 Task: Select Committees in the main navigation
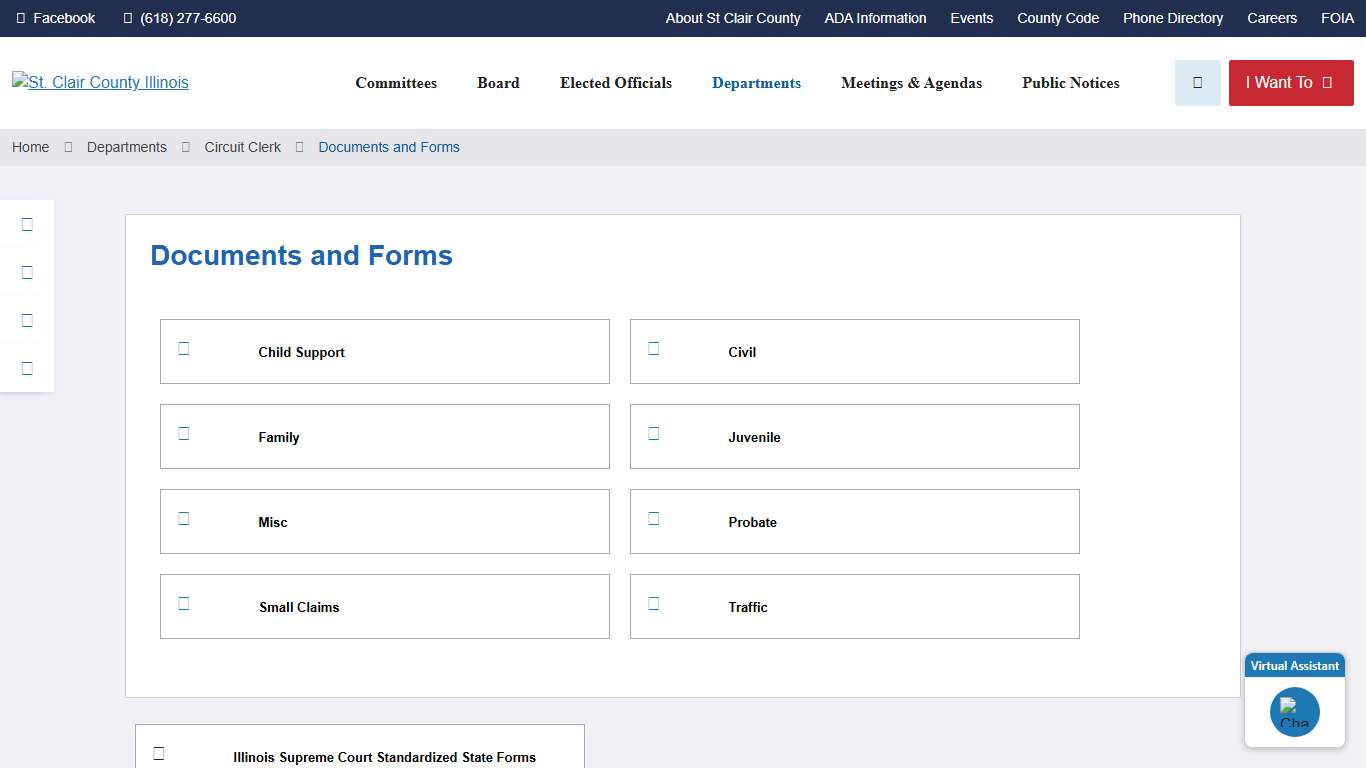click(396, 83)
